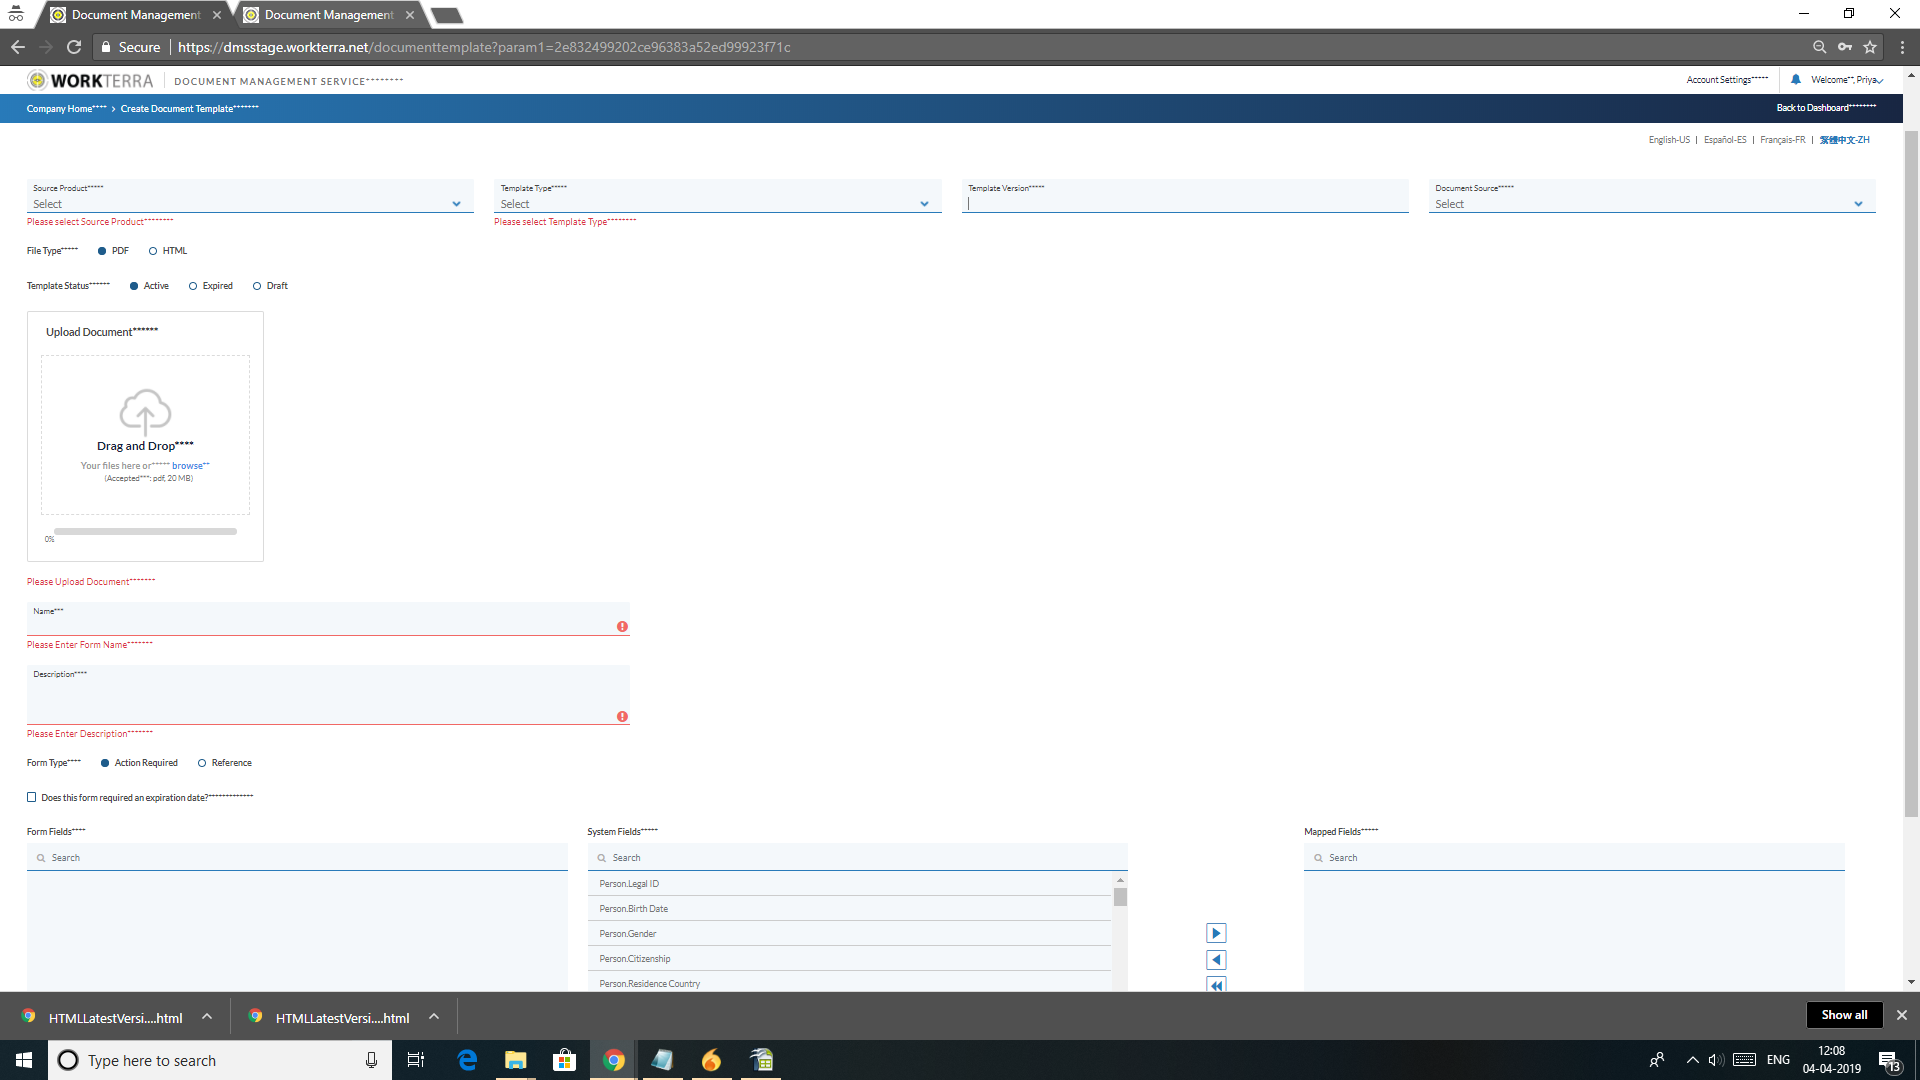Check 'Does this form required an expiration date'

31,797
